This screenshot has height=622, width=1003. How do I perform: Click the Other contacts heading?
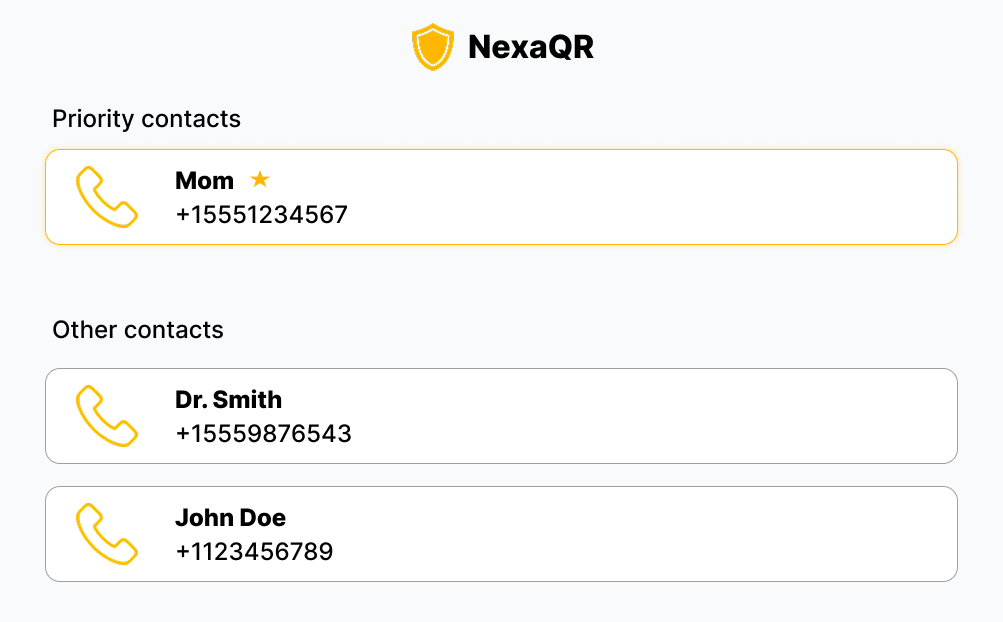click(138, 329)
